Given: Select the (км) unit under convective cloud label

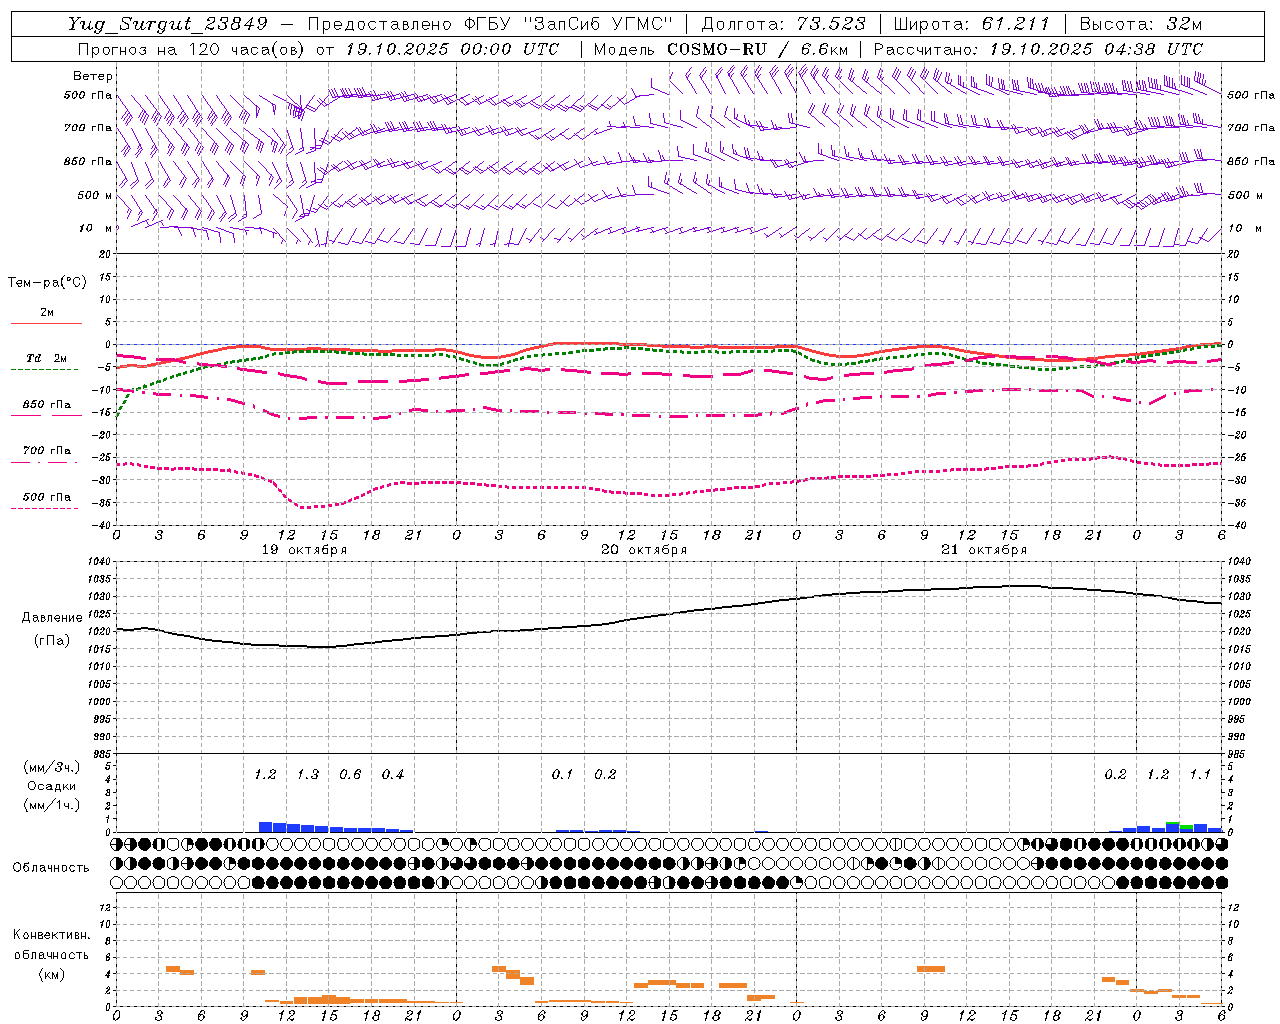Looking at the screenshot, I should 52,974.
